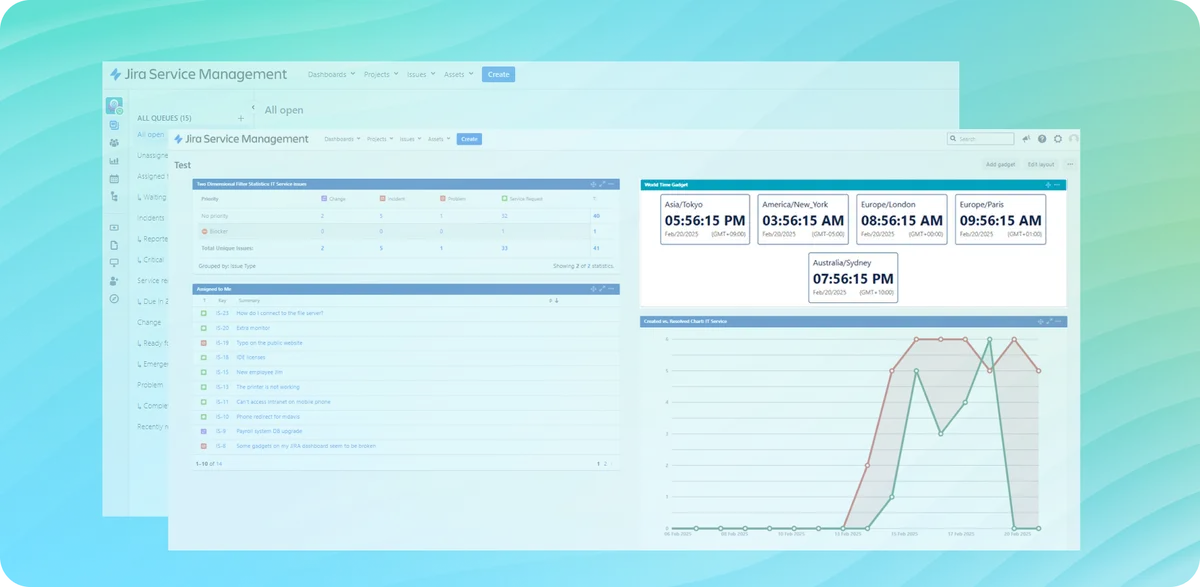1200x587 pixels.
Task: Open the notifications megaphone icon in top bar
Action: pyautogui.click(x=1026, y=139)
